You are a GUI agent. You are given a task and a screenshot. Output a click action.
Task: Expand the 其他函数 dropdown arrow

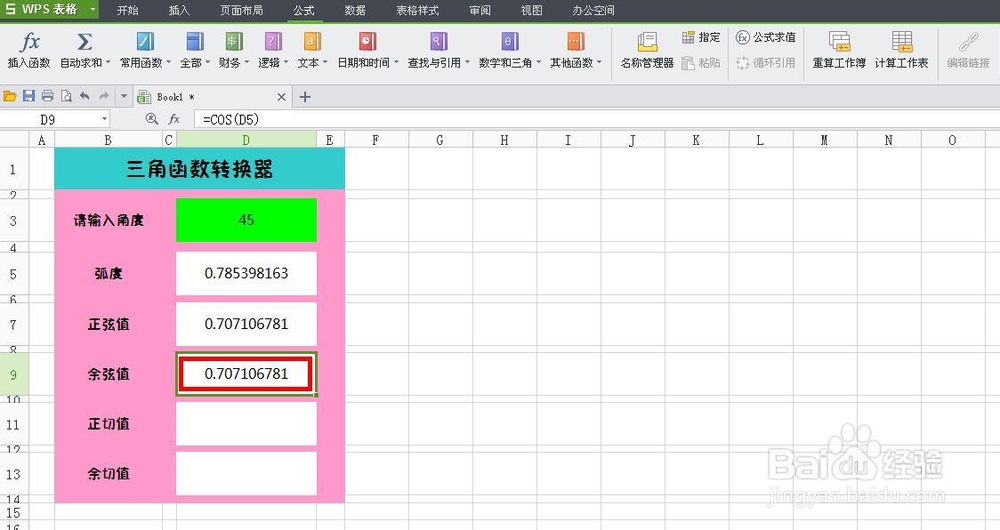(x=599, y=63)
